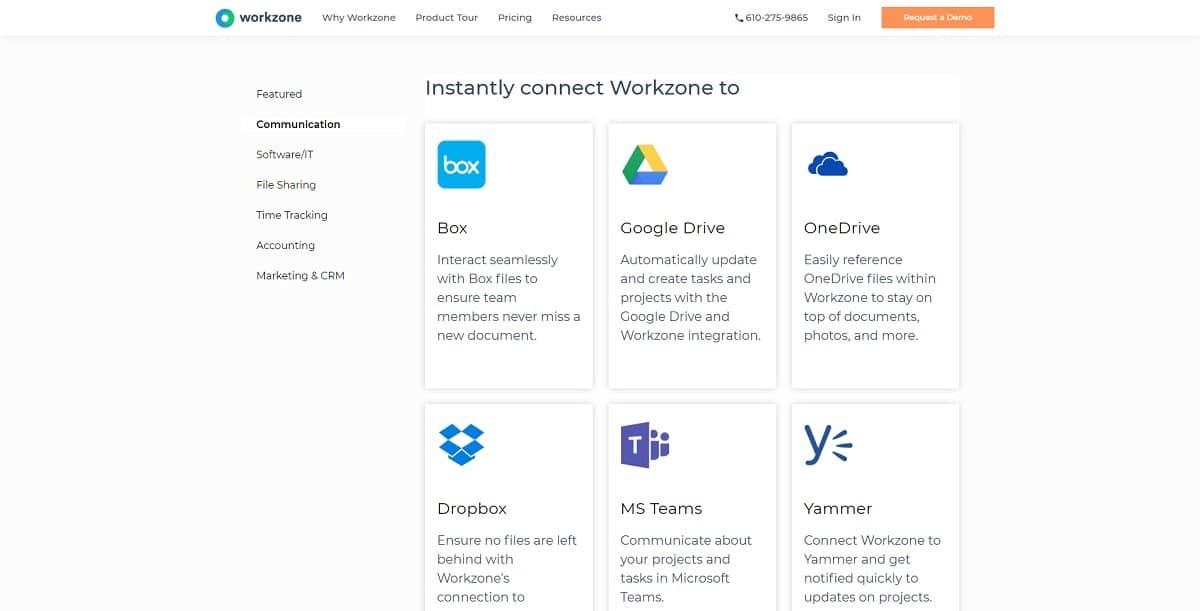Click the Request a Demo button
1200x611 pixels.
(x=937, y=17)
